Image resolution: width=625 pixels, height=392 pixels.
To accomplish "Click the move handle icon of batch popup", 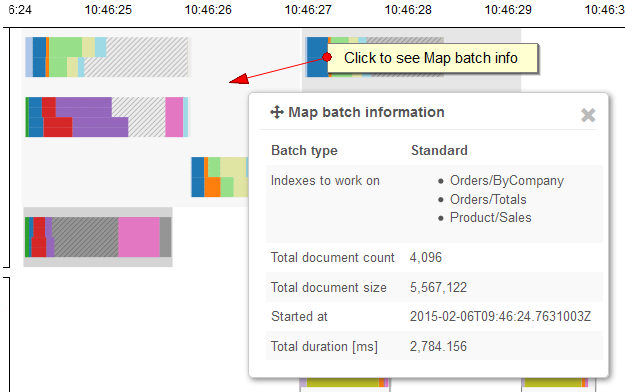I will pos(277,112).
